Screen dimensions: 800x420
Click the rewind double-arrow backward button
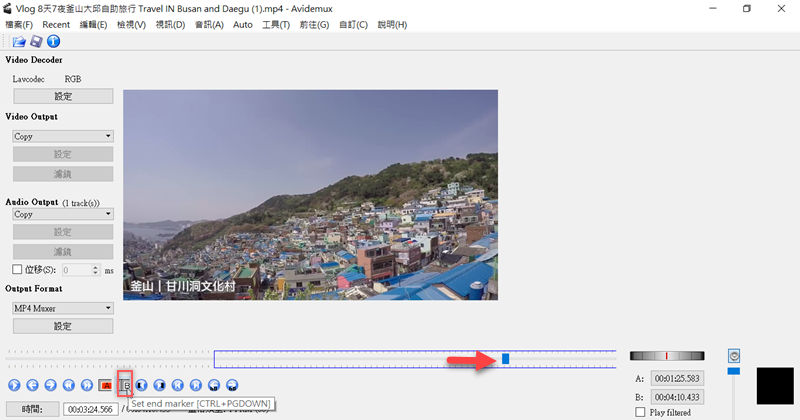(x=69, y=384)
